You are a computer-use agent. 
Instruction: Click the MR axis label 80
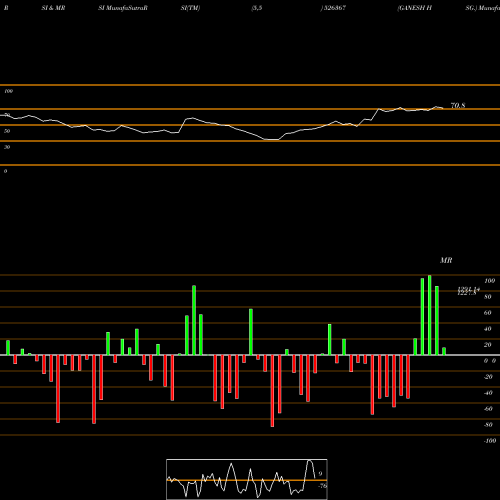pos(488,297)
